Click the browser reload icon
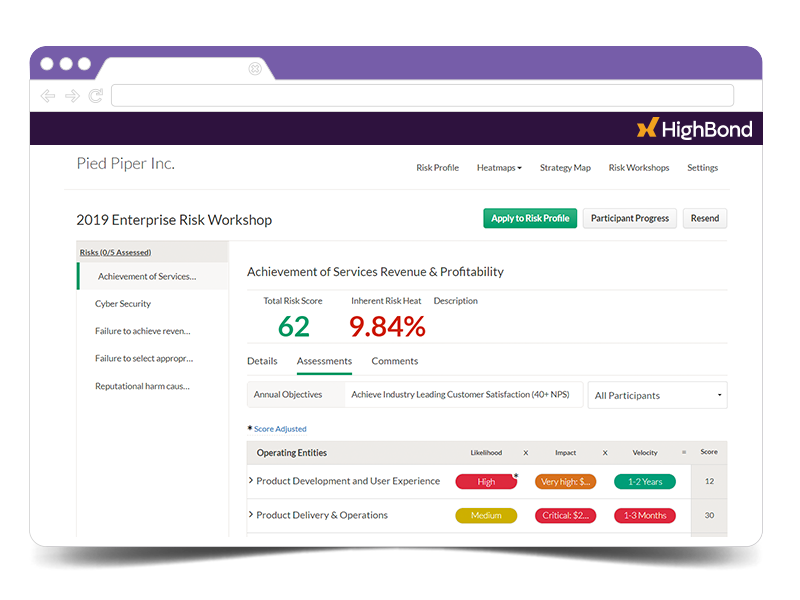Viewport: 800px width, 600px height. click(x=96, y=96)
